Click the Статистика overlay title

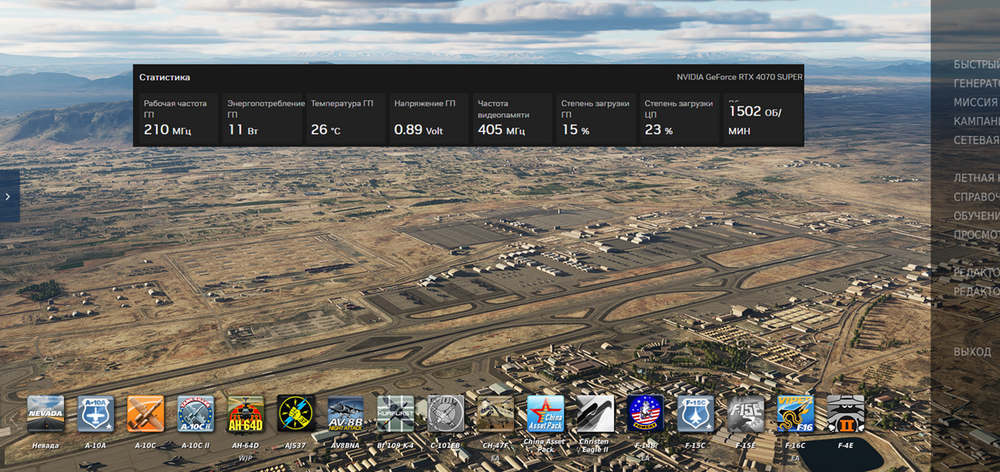pyautogui.click(x=165, y=77)
